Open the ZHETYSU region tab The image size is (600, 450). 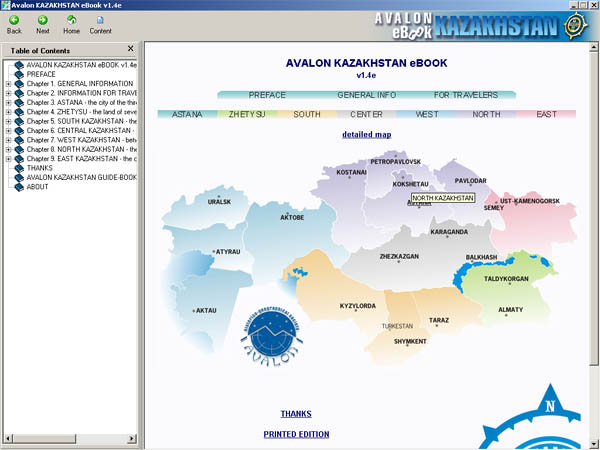point(247,114)
